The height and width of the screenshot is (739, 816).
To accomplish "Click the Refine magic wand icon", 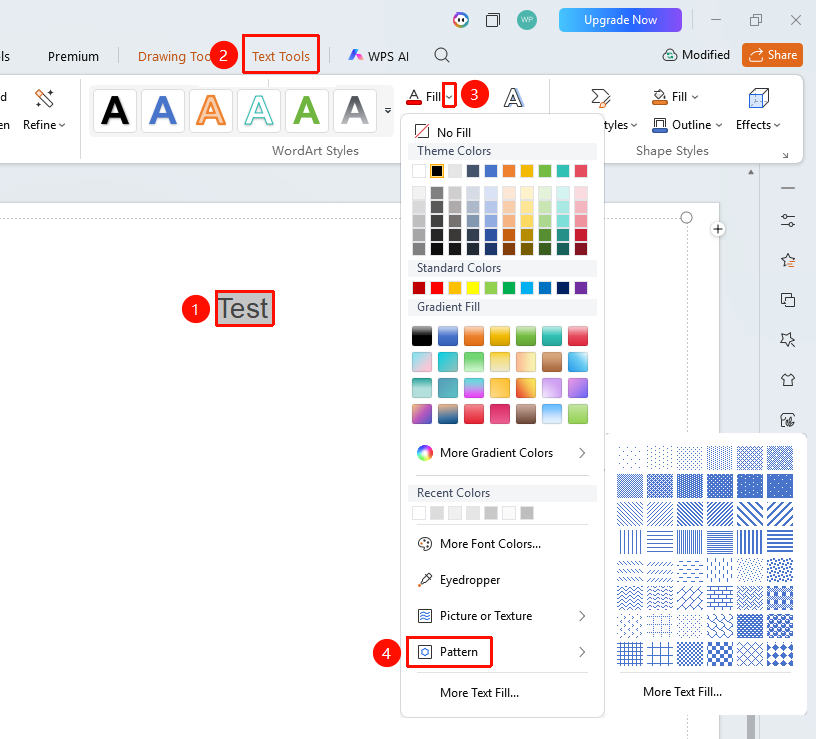I will [x=44, y=98].
